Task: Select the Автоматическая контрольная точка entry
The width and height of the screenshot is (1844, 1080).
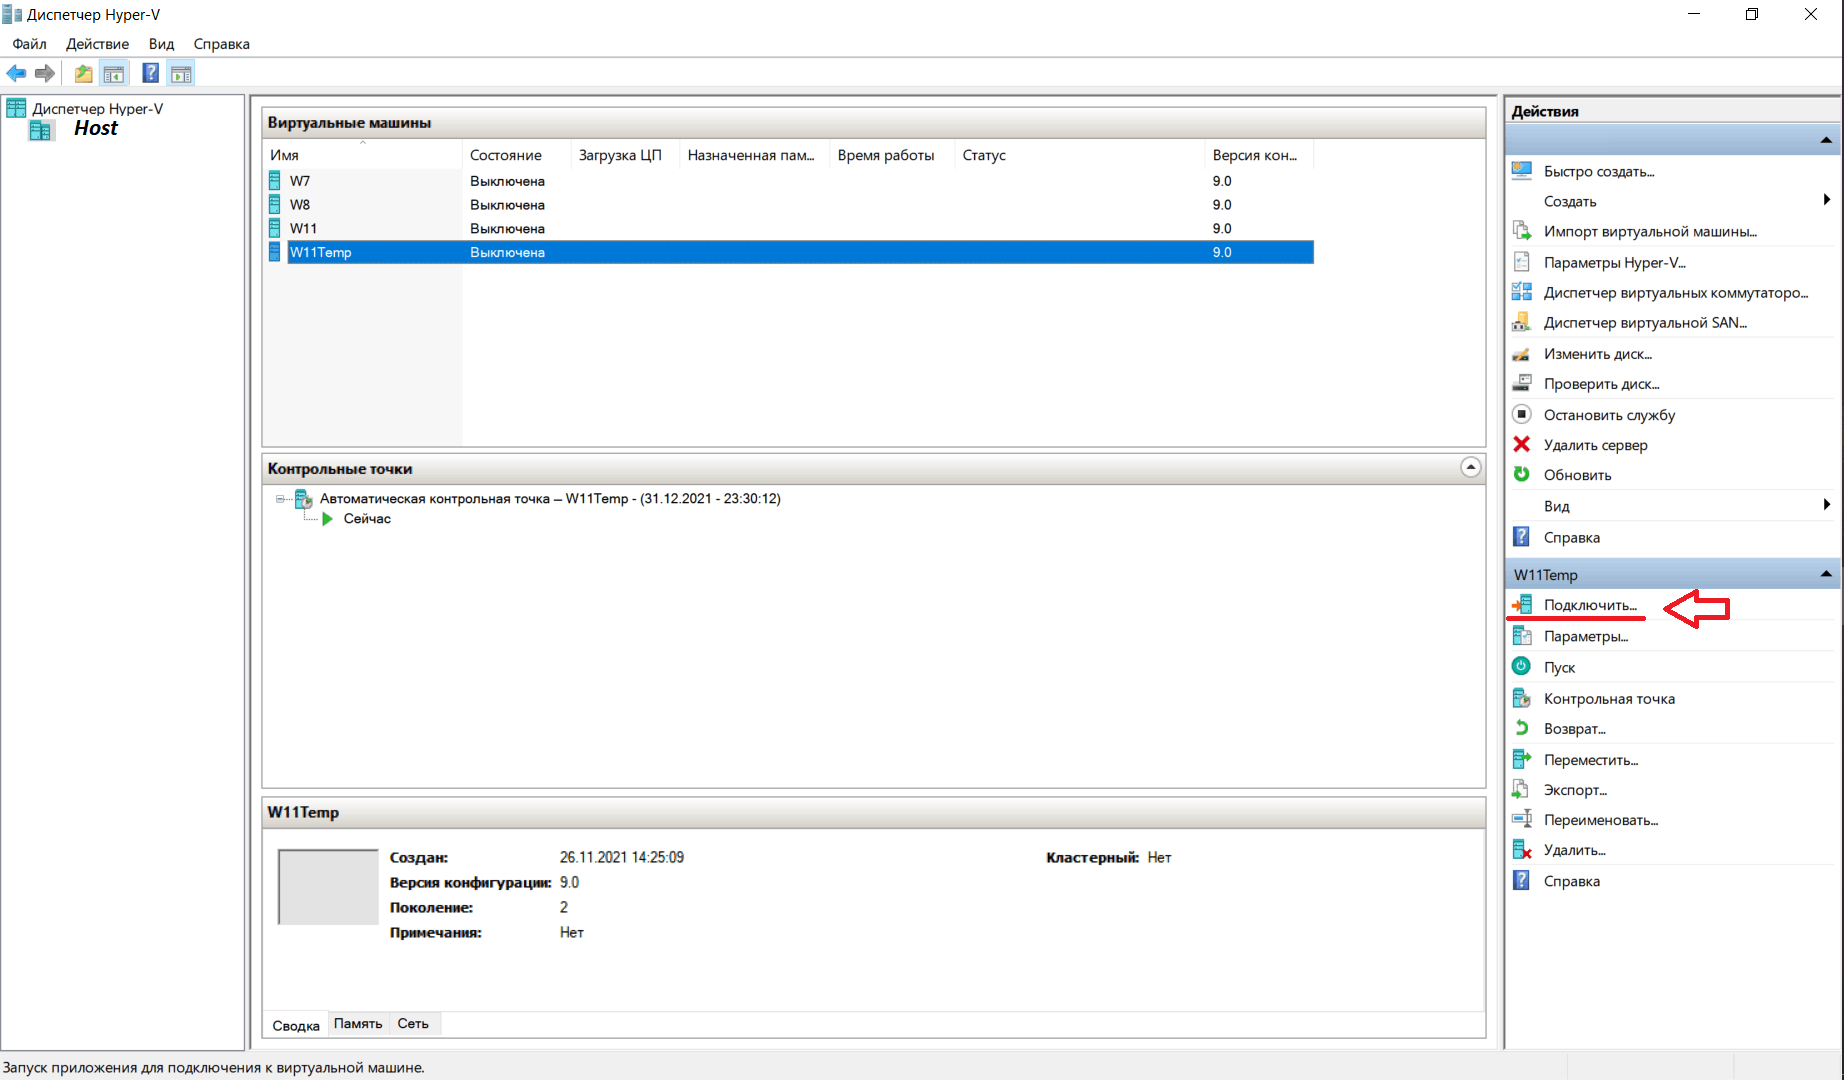Action: point(550,499)
